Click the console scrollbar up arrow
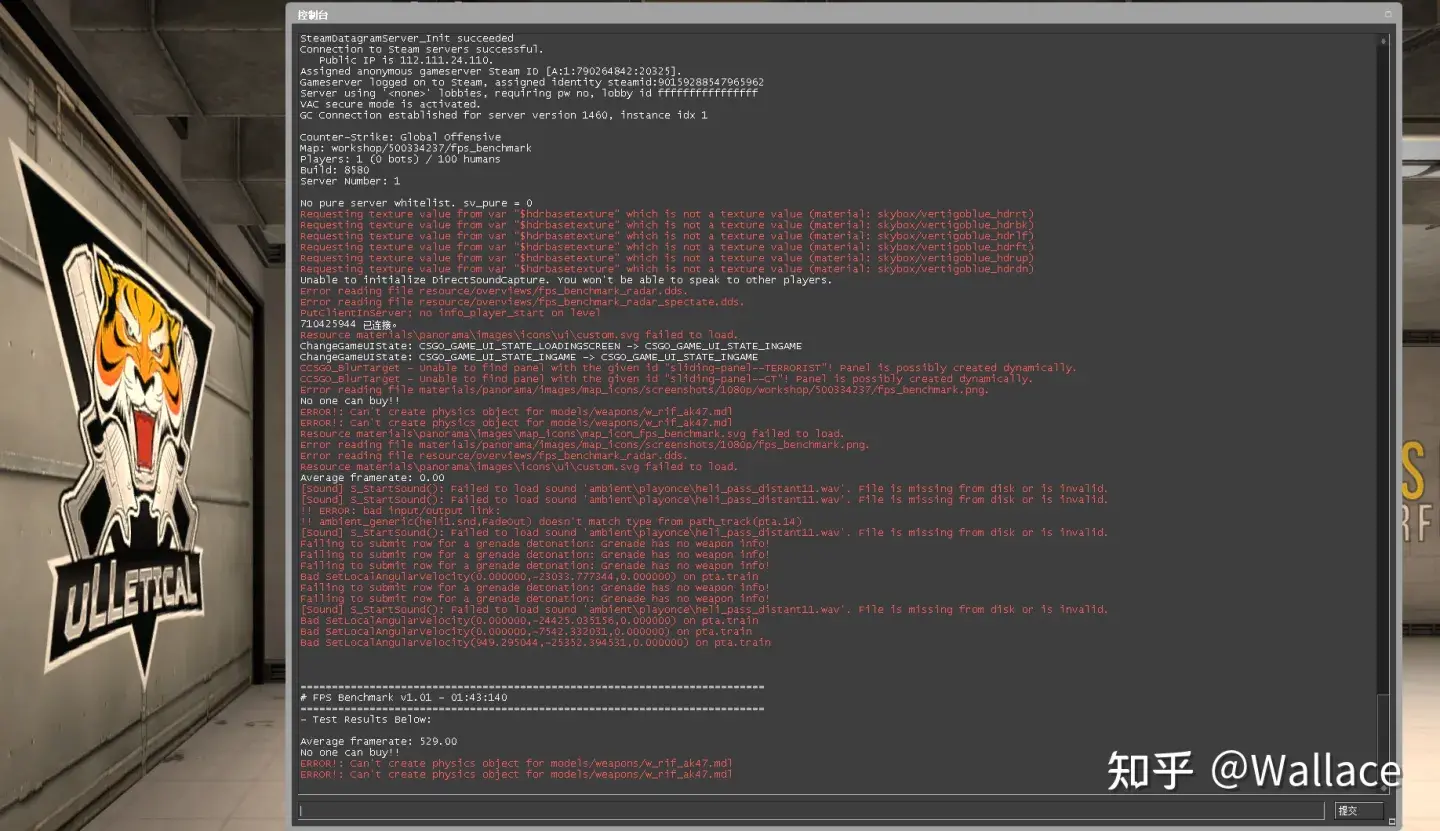1440x831 pixels. click(x=1383, y=39)
